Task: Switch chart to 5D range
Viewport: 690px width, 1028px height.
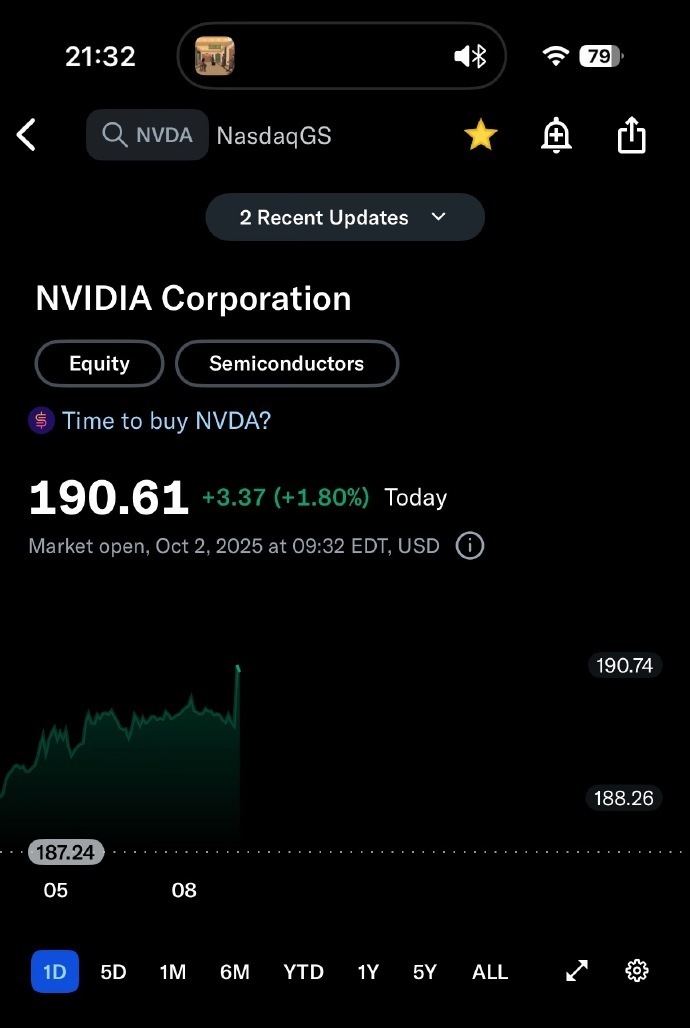Action: coord(113,971)
